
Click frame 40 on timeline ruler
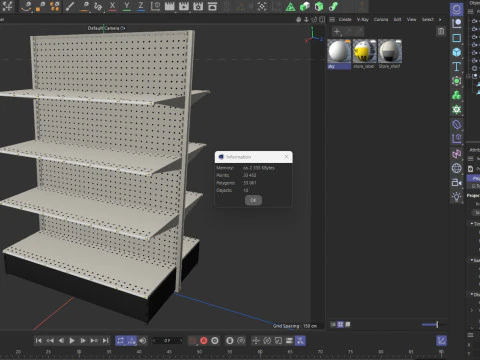(x=139, y=352)
